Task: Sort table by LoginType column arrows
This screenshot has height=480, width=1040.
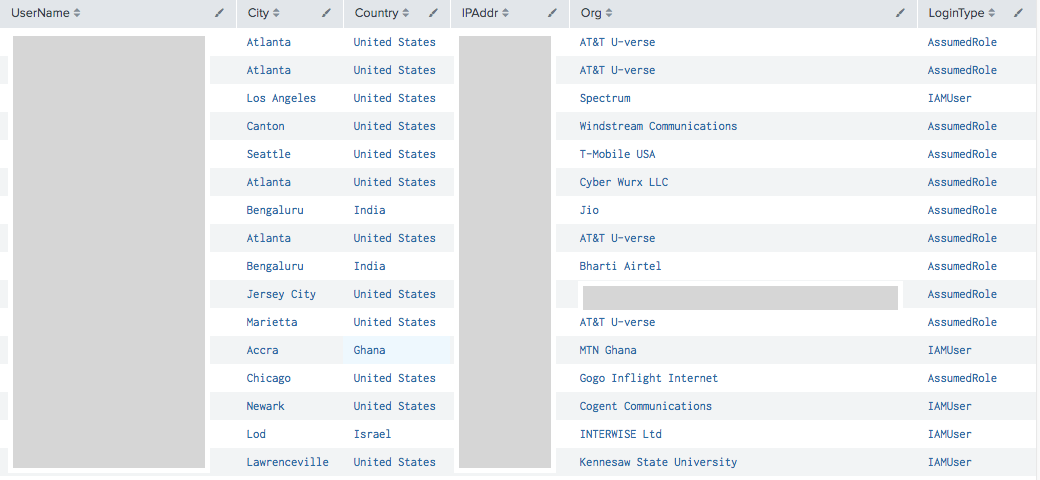Action: [992, 13]
